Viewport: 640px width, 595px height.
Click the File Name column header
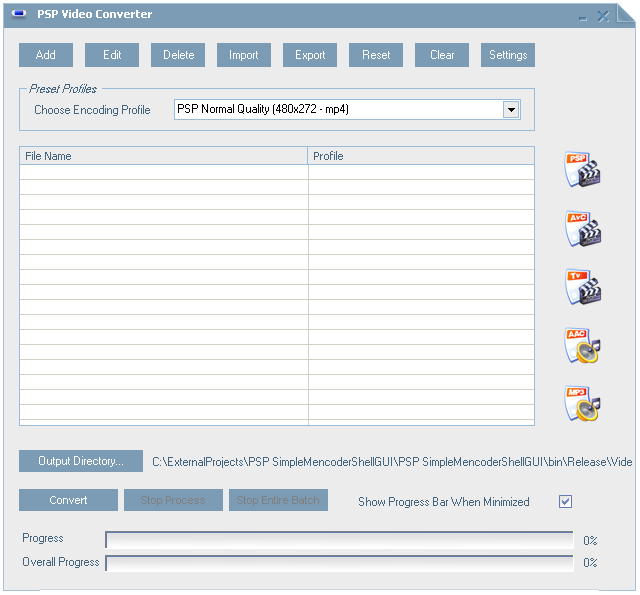(x=163, y=156)
